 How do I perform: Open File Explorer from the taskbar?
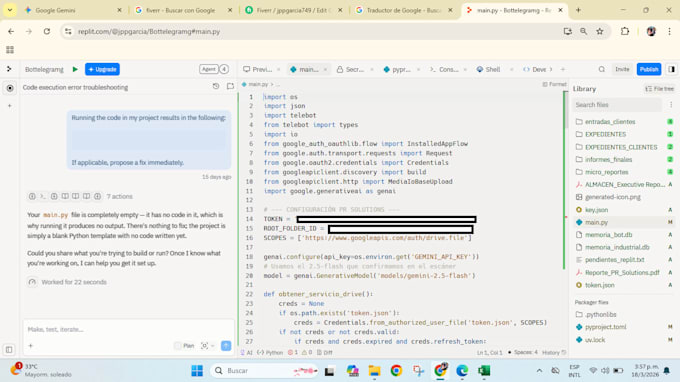374,371
